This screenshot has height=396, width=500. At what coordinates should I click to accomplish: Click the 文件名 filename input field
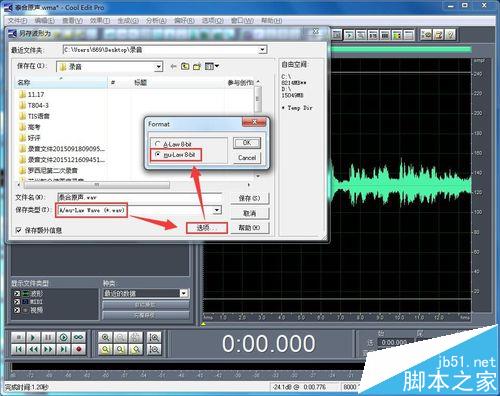[139, 197]
